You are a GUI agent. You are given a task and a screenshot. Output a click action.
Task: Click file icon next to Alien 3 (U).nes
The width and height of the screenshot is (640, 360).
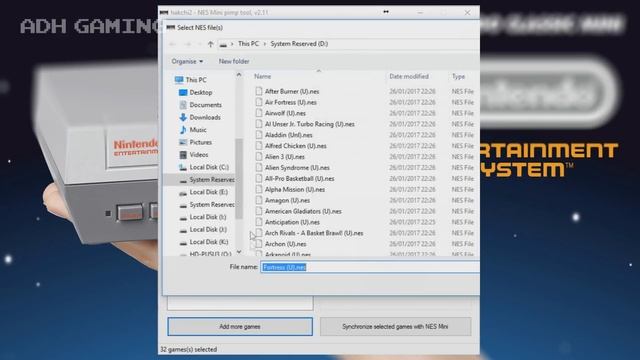point(259,157)
